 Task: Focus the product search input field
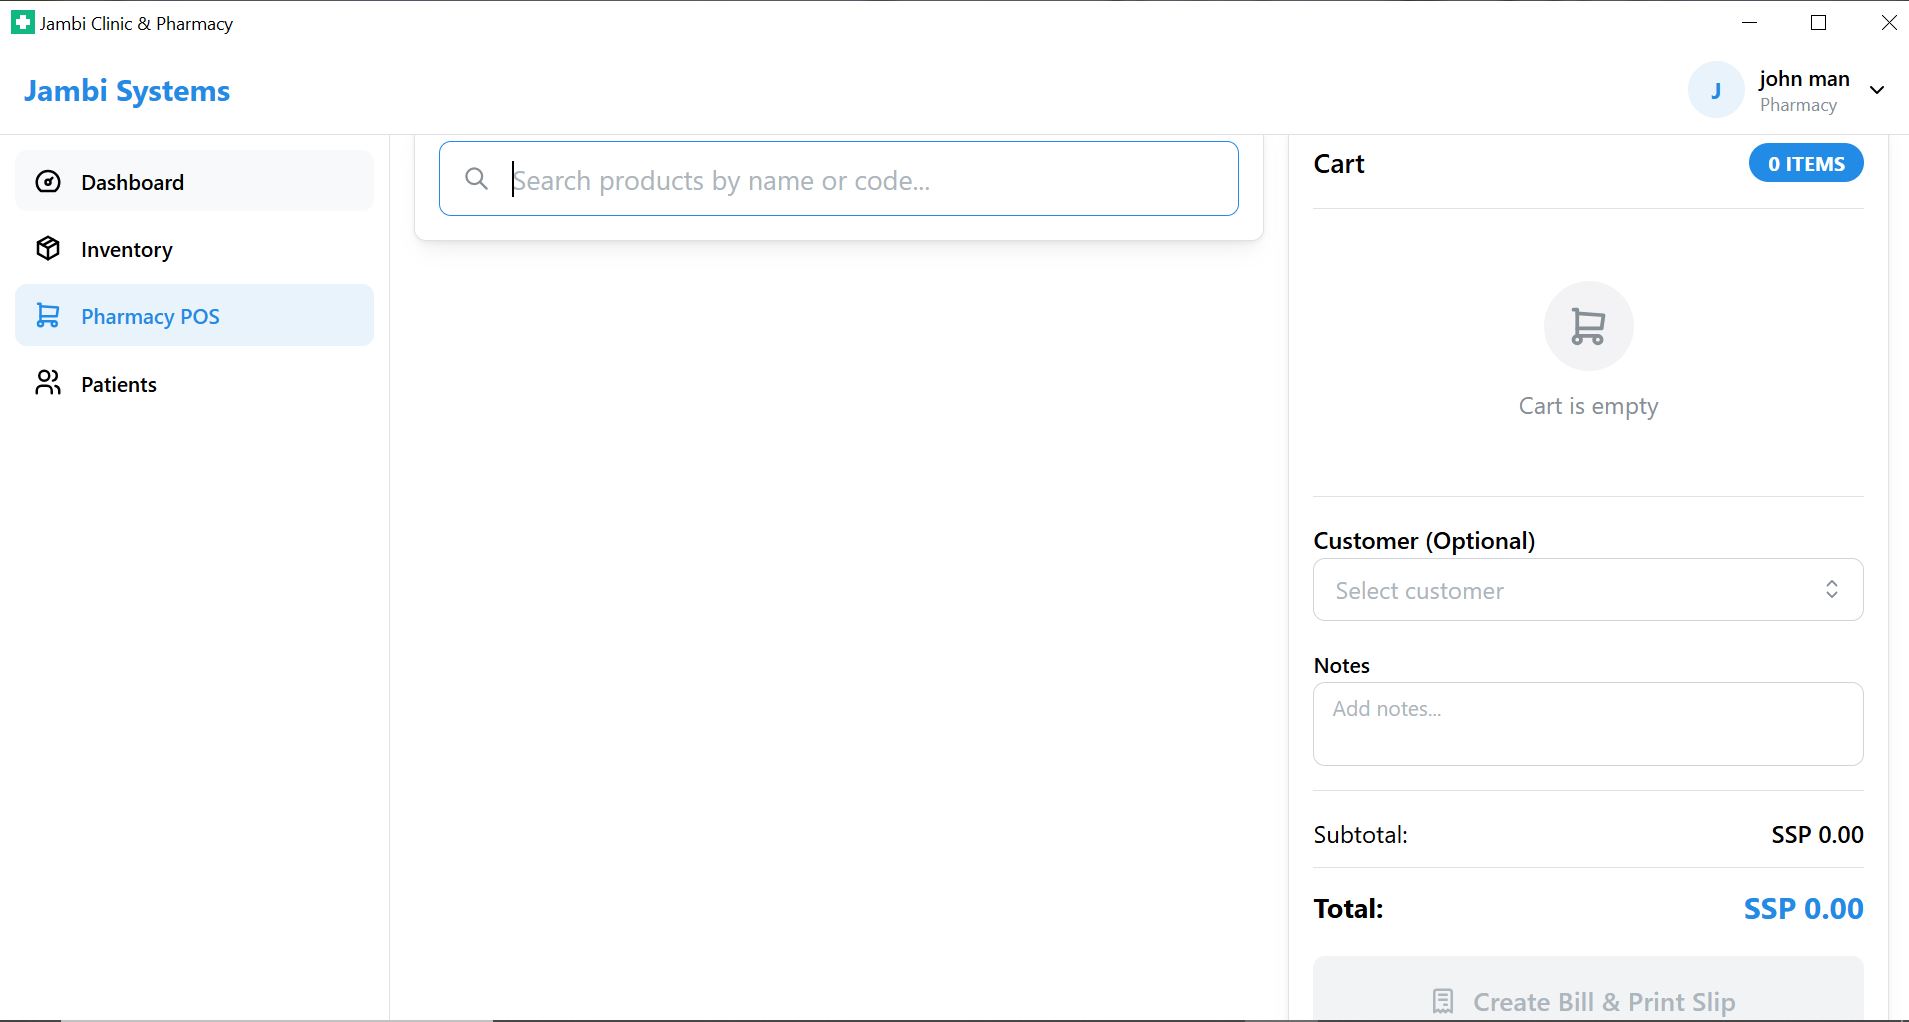point(860,180)
